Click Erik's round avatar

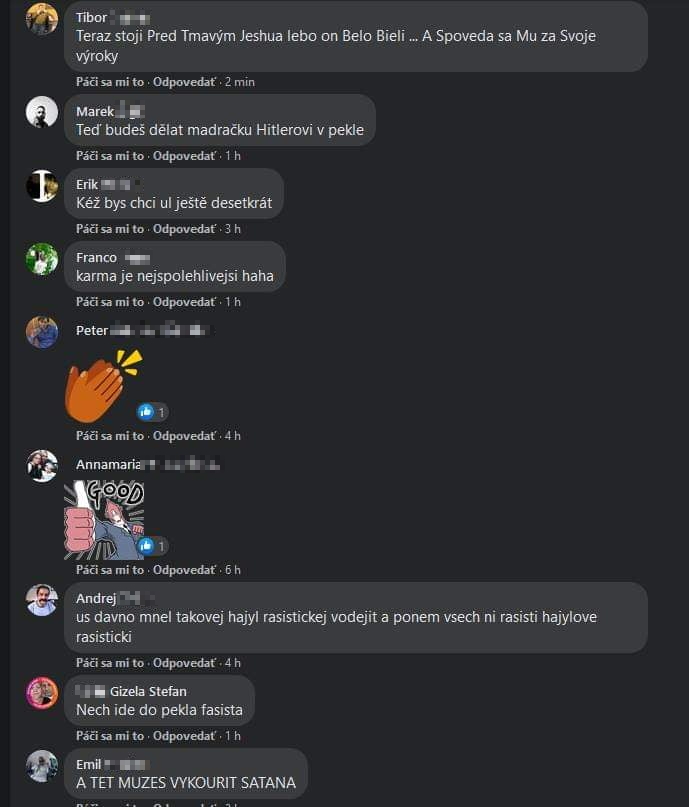click(x=42, y=186)
